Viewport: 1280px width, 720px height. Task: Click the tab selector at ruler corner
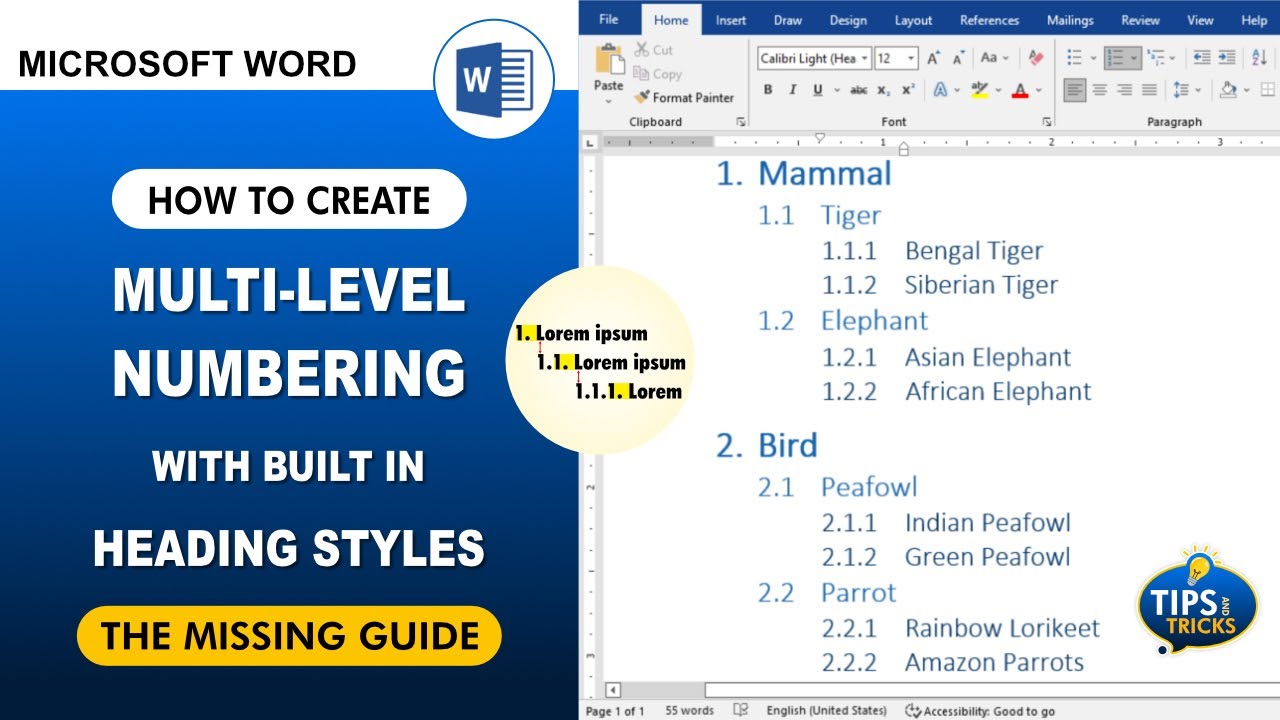(589, 143)
